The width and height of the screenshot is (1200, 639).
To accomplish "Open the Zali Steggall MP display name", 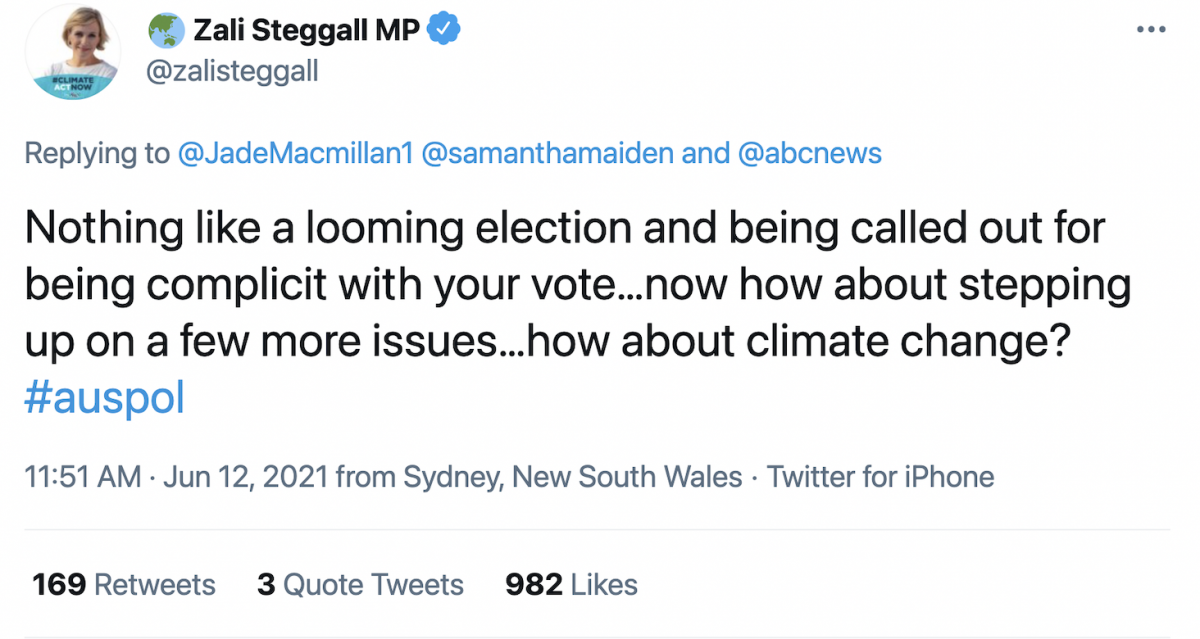I will click(305, 31).
